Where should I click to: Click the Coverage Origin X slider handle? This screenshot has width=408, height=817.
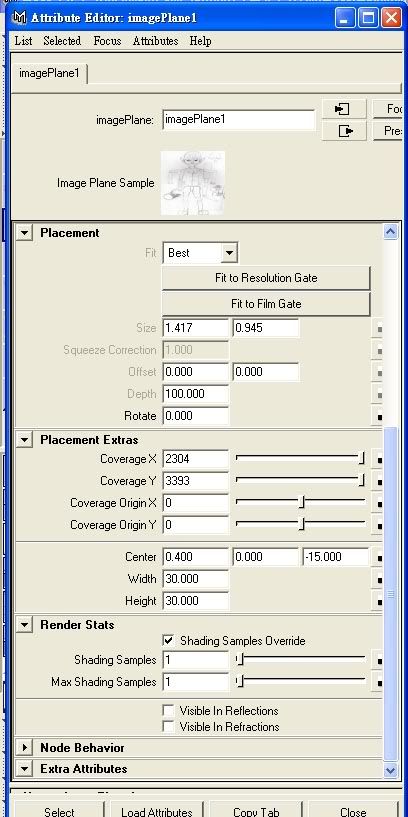(301, 503)
